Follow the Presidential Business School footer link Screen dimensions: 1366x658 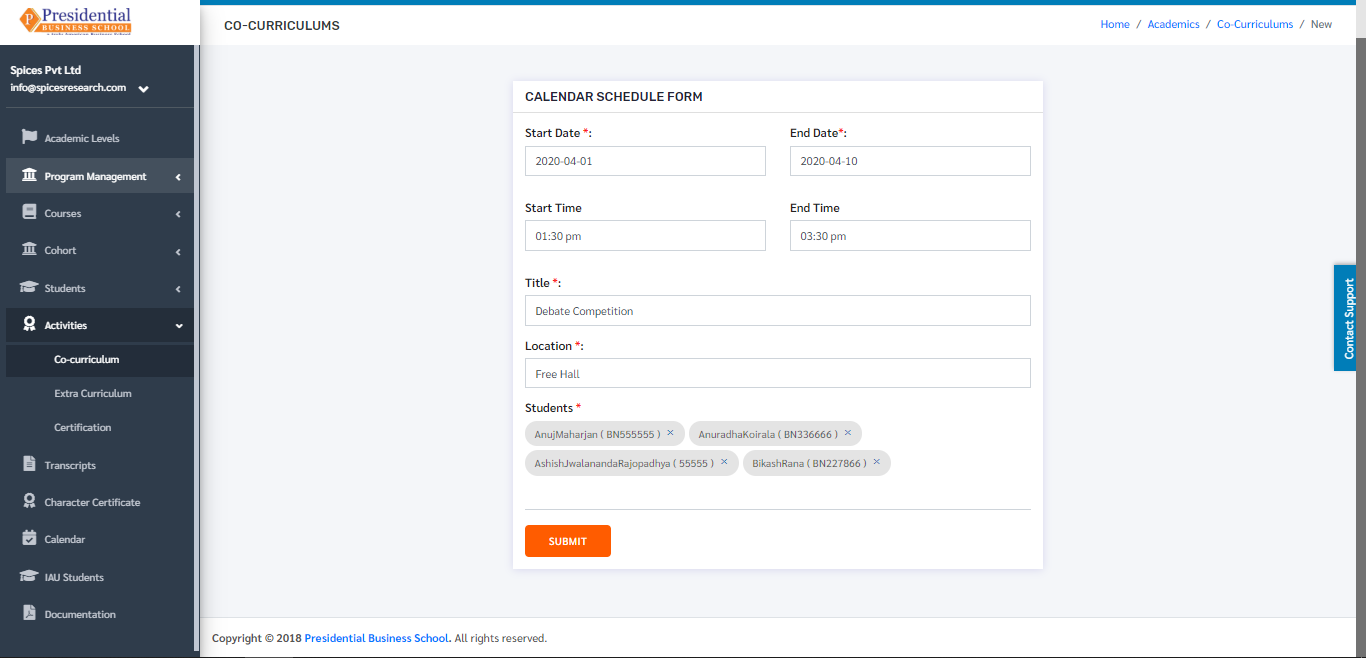point(377,638)
